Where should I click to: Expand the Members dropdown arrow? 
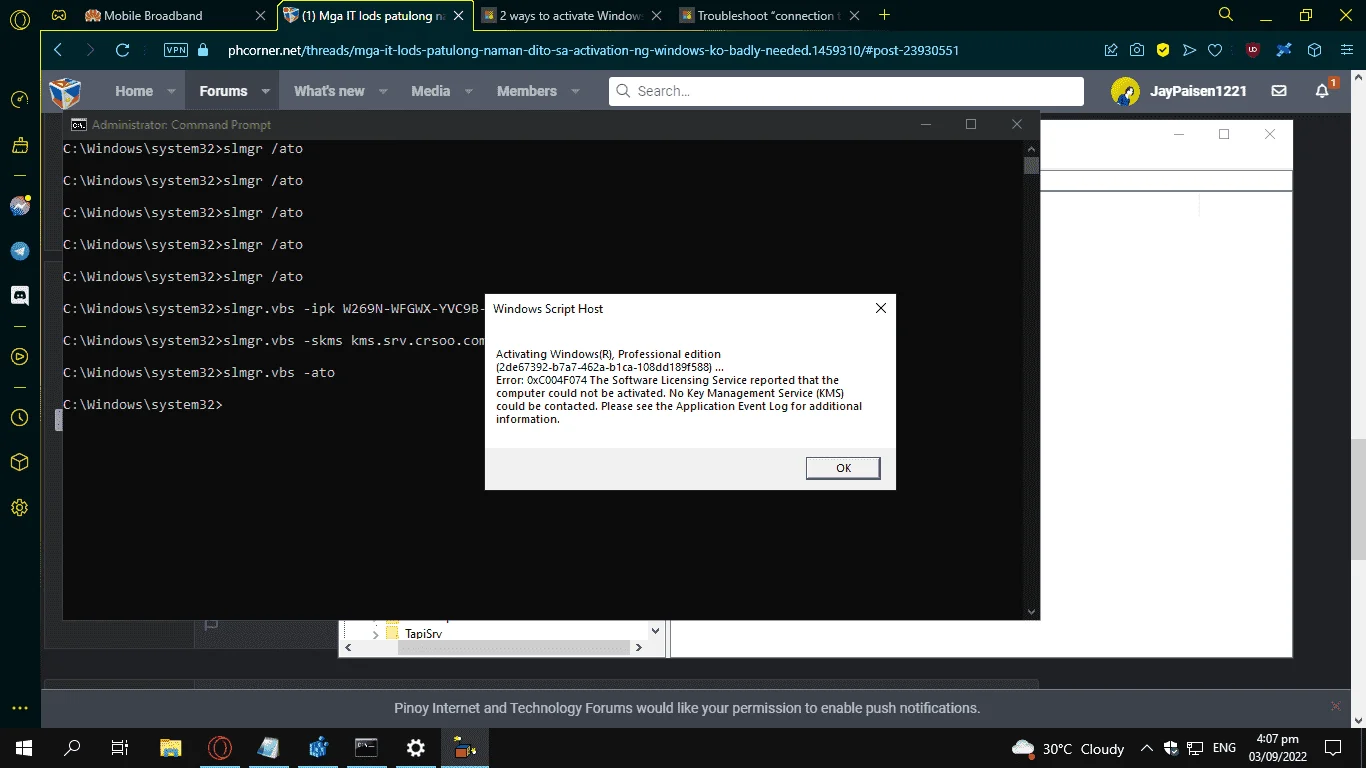pyautogui.click(x=575, y=91)
